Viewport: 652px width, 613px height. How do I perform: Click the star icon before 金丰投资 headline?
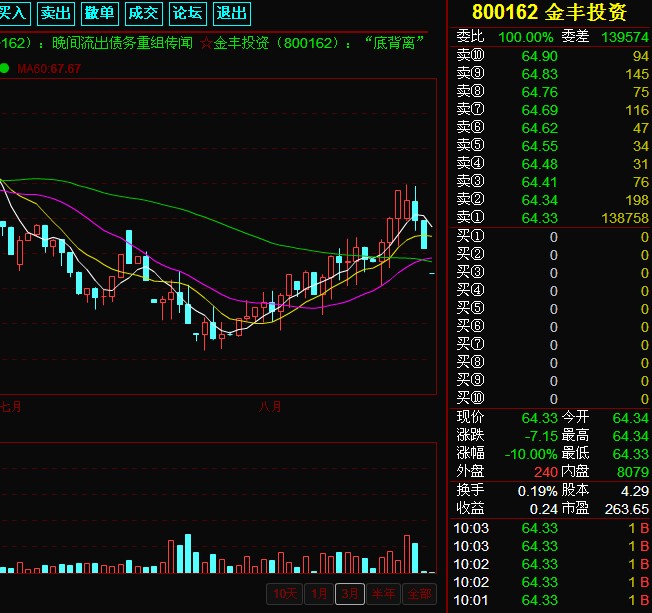(206, 43)
